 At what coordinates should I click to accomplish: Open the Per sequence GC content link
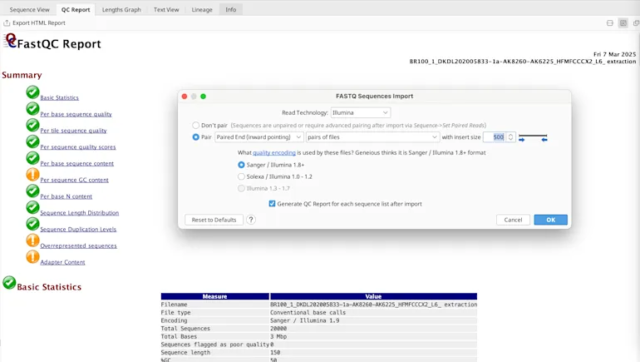(x=74, y=180)
